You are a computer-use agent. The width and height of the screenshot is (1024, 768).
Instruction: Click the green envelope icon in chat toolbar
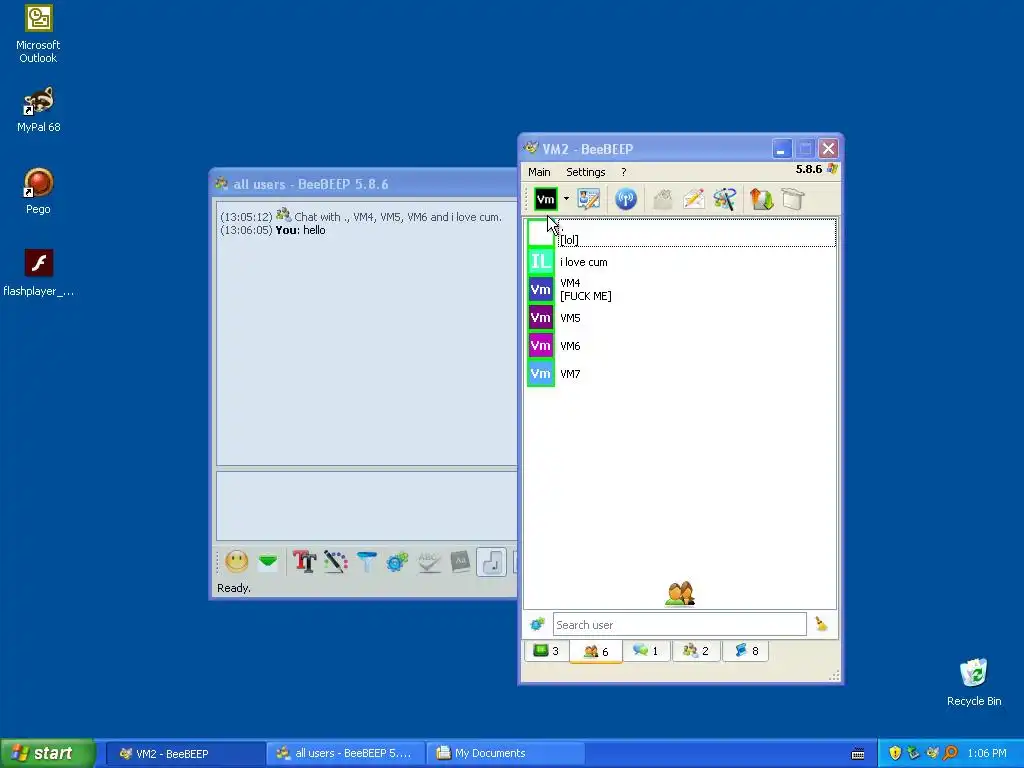click(x=268, y=562)
